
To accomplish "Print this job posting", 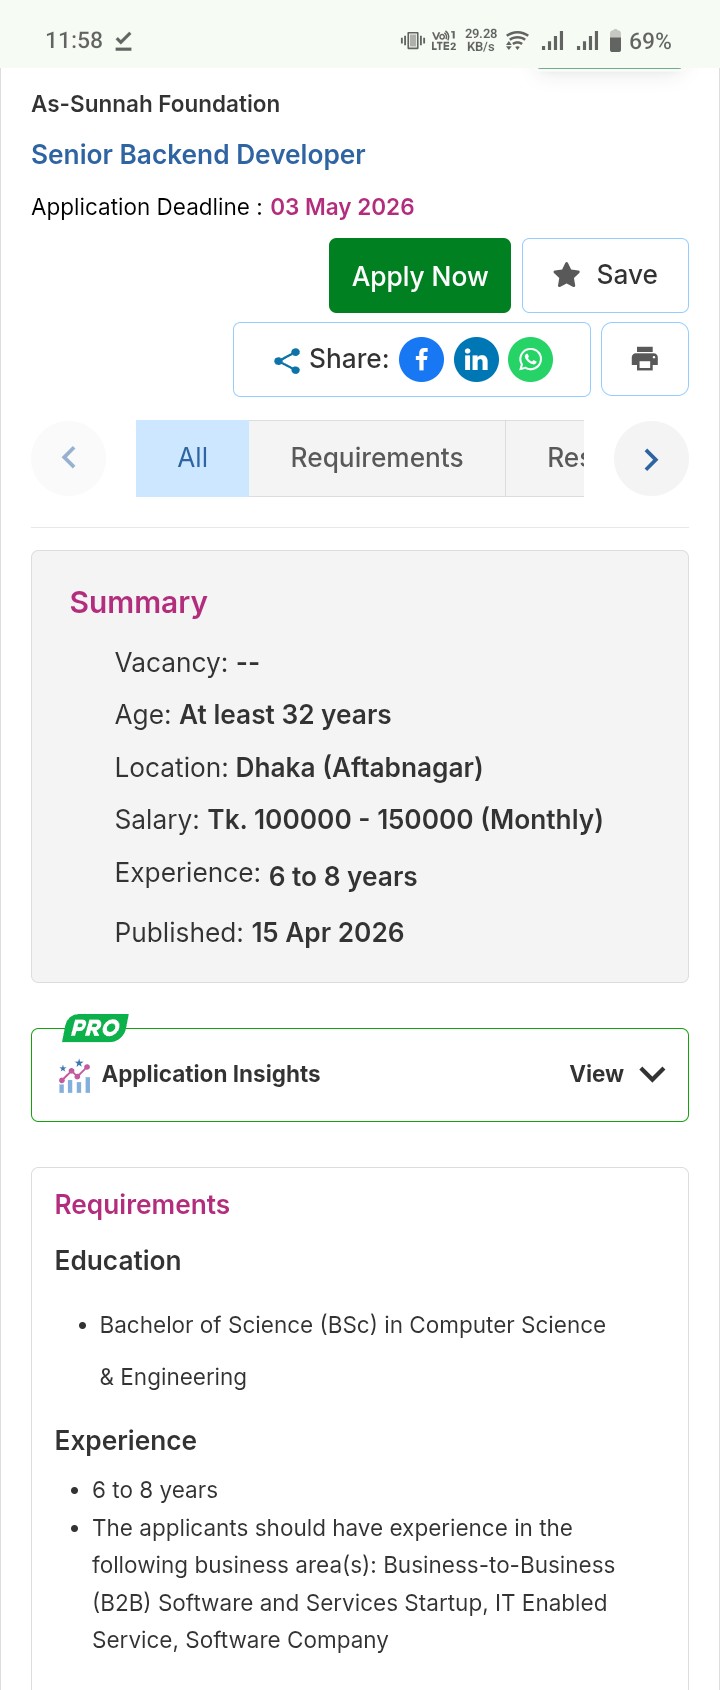I will tap(645, 359).
